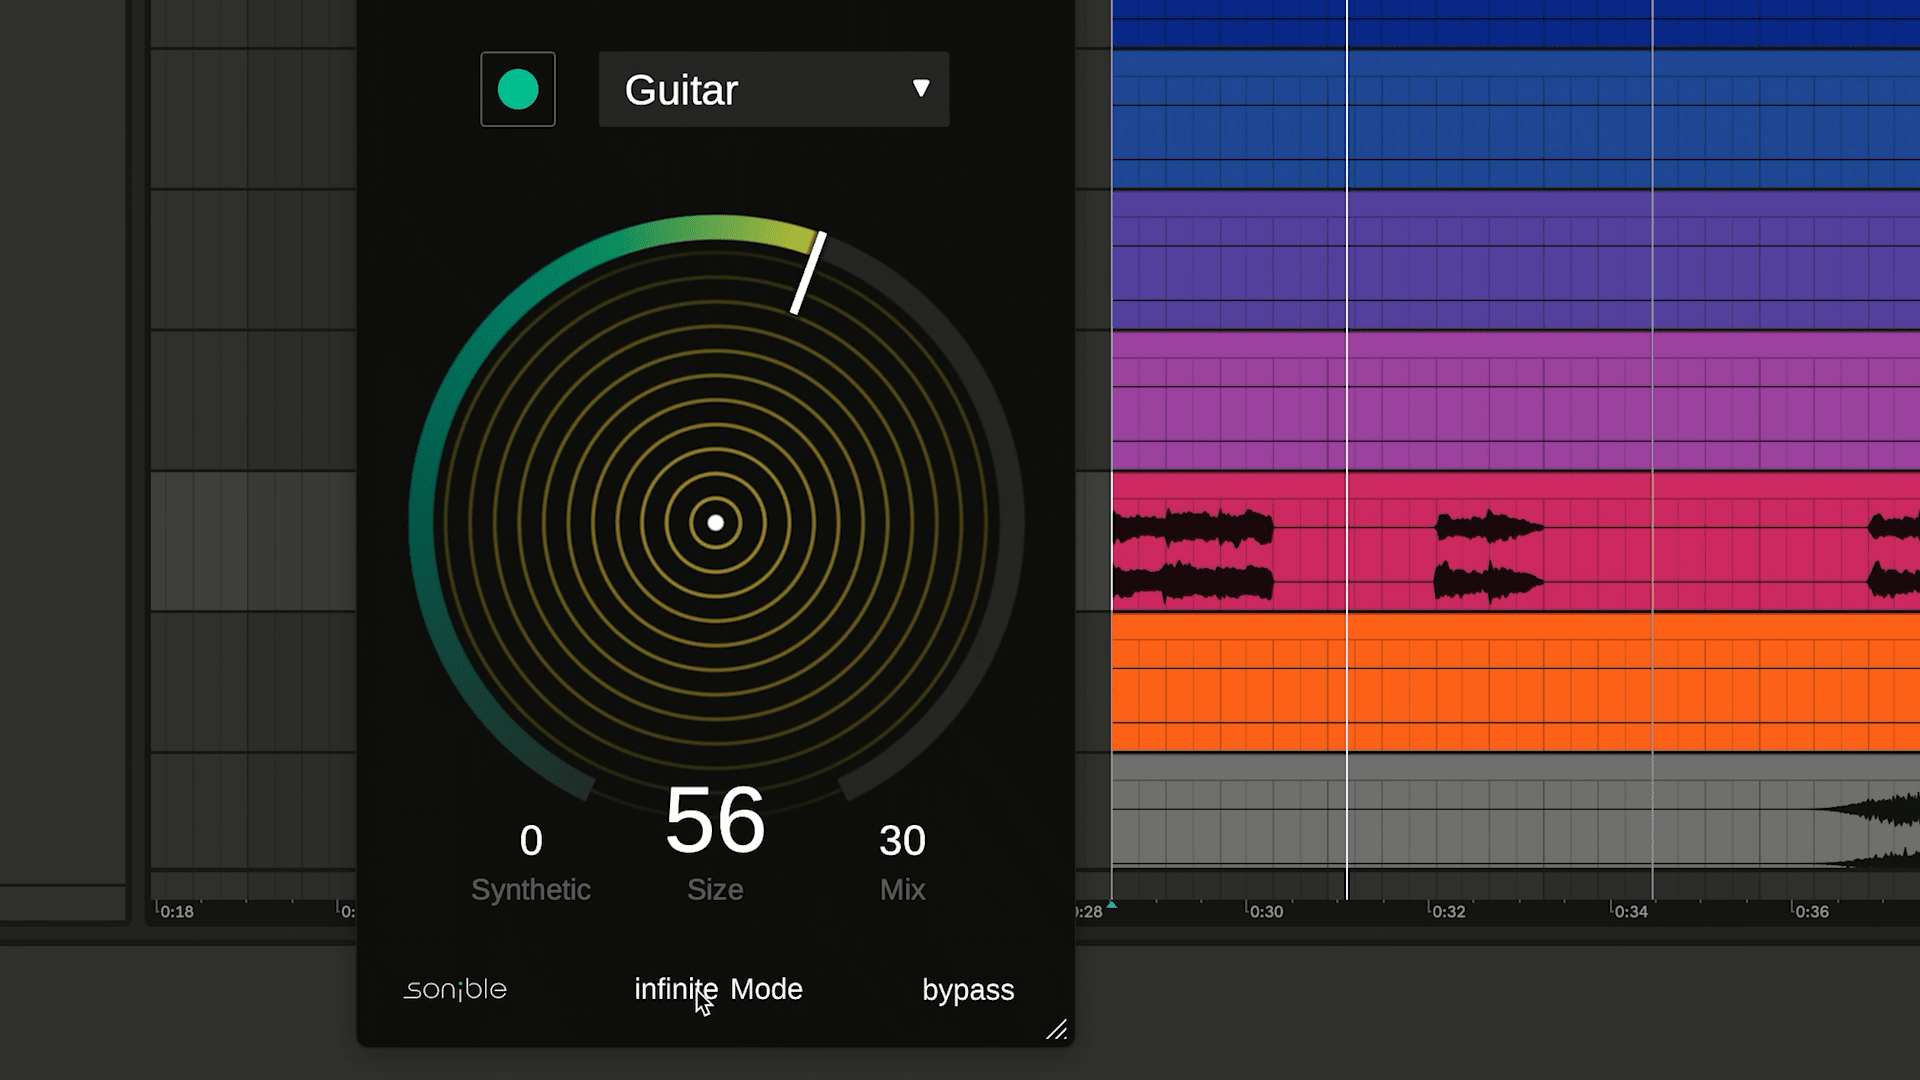This screenshot has width=1920, height=1080.
Task: Toggle infinite Mode
Action: tap(718, 989)
